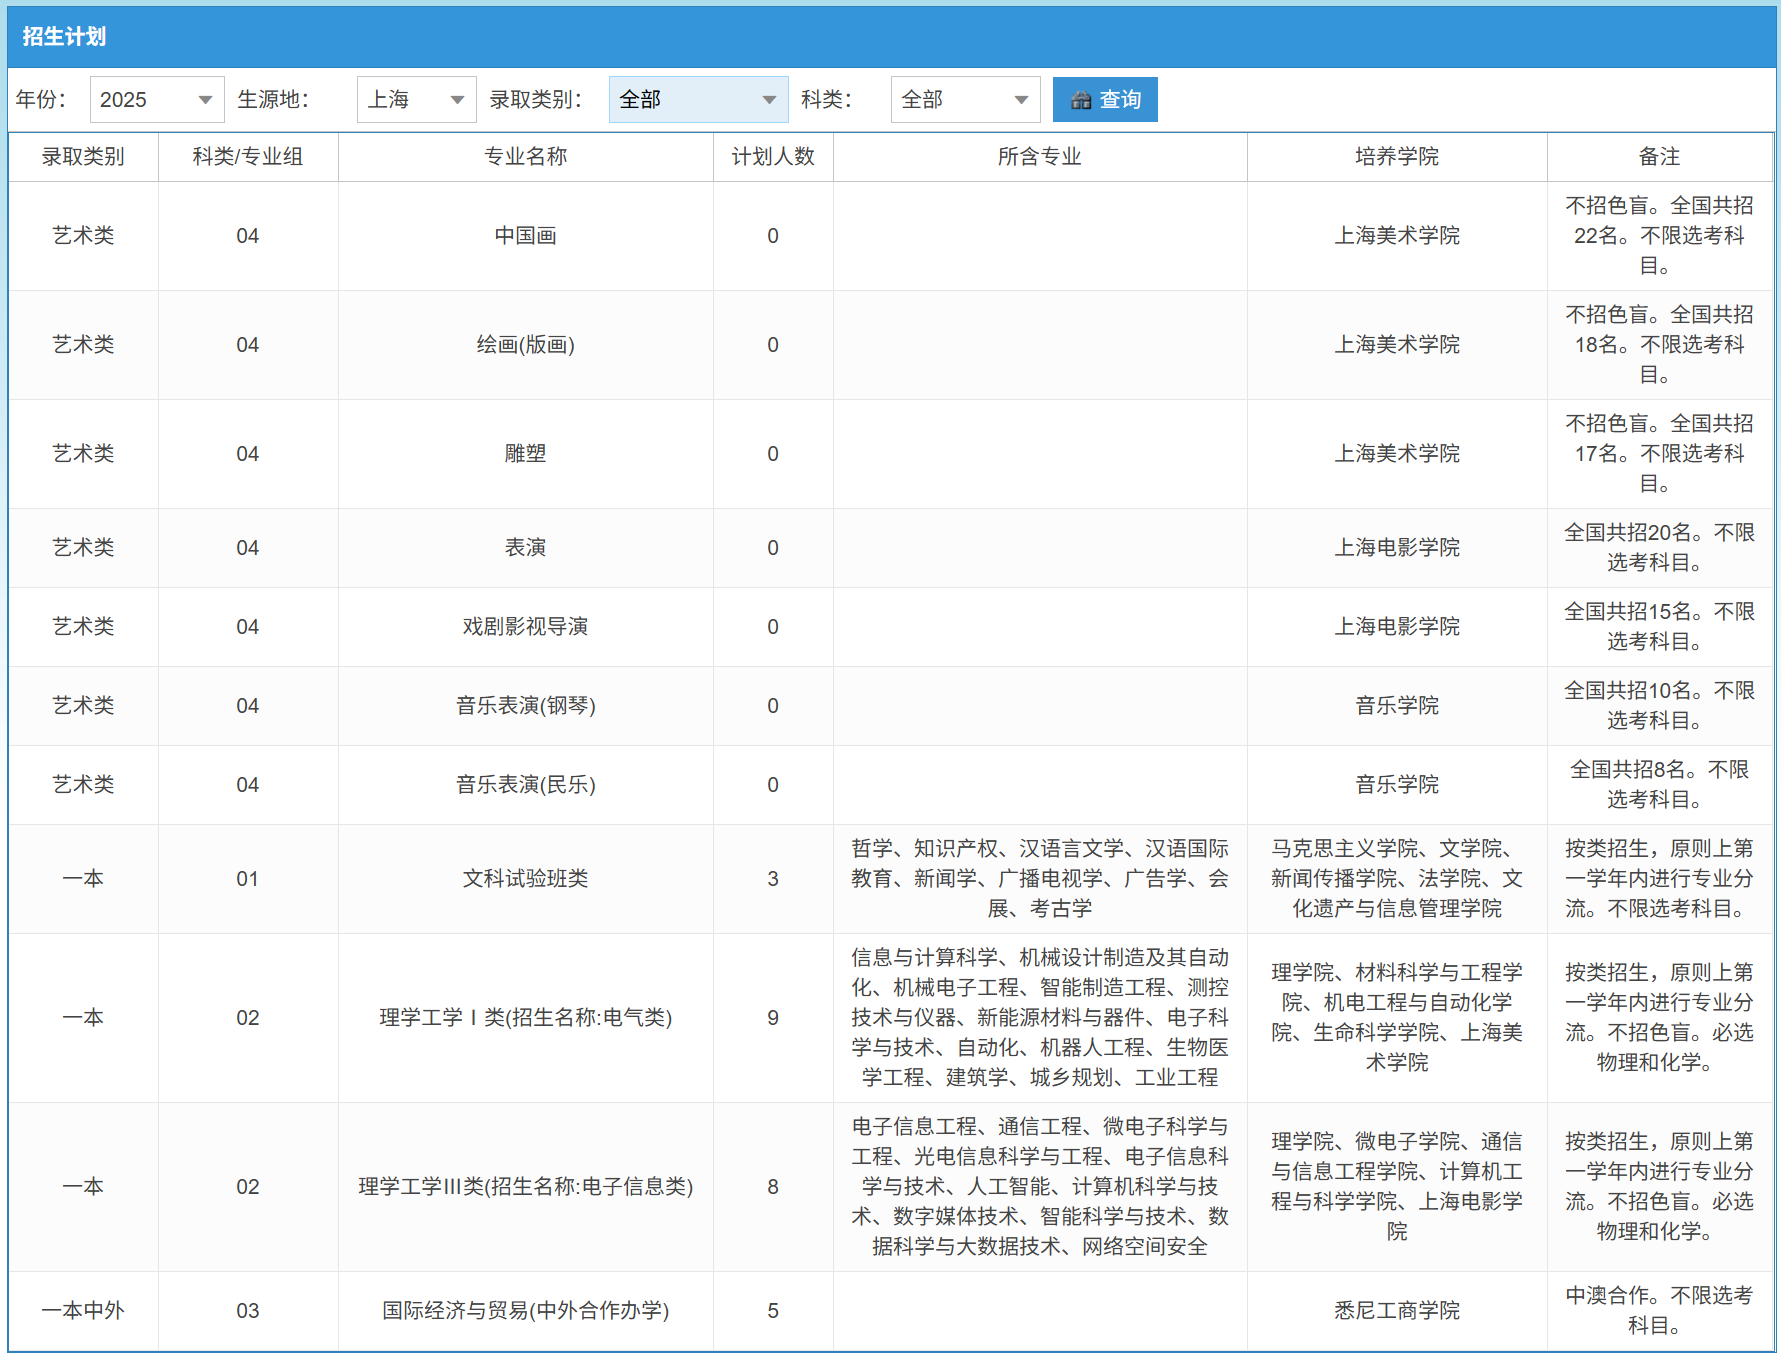Click the binoculars icon in 查询 button
The image size is (1781, 1353).
click(x=1080, y=100)
